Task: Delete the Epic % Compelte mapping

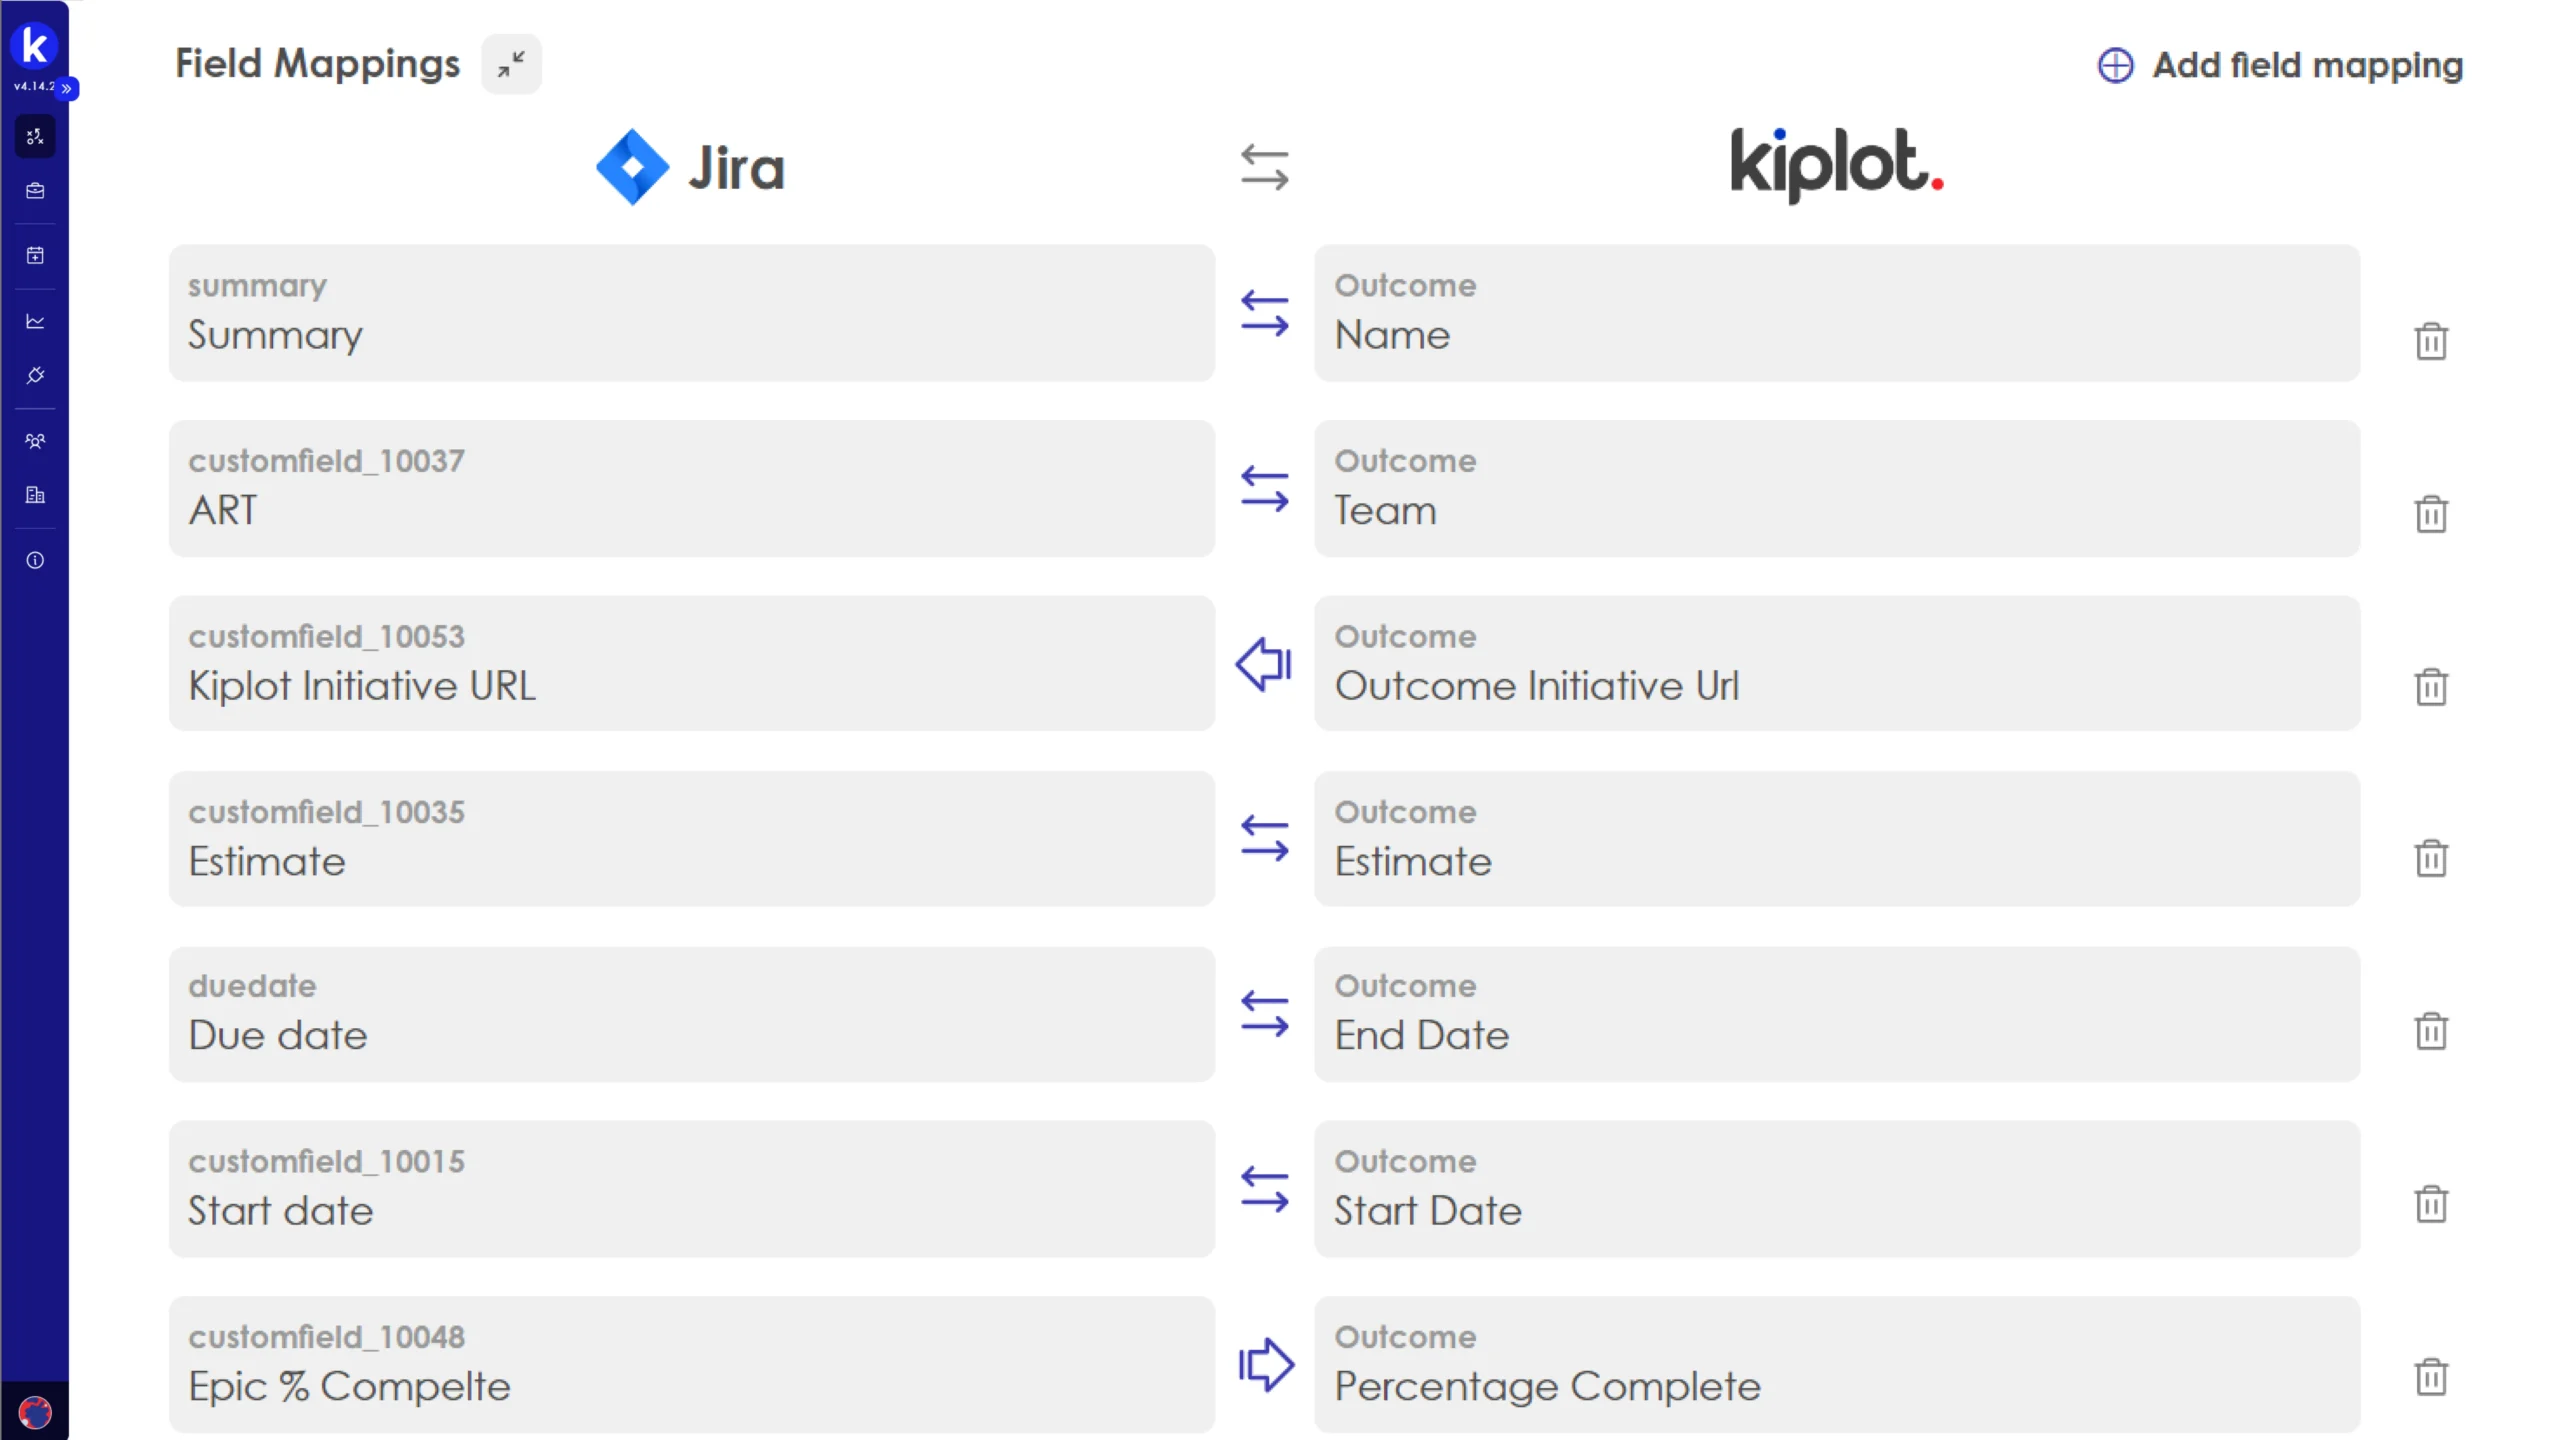Action: 2430,1377
